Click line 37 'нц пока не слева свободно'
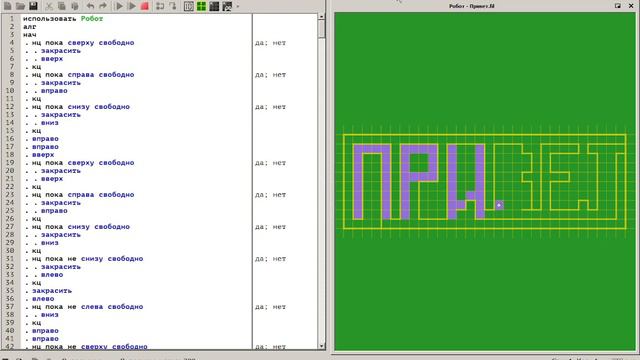This screenshot has height=360, width=640. (87, 307)
